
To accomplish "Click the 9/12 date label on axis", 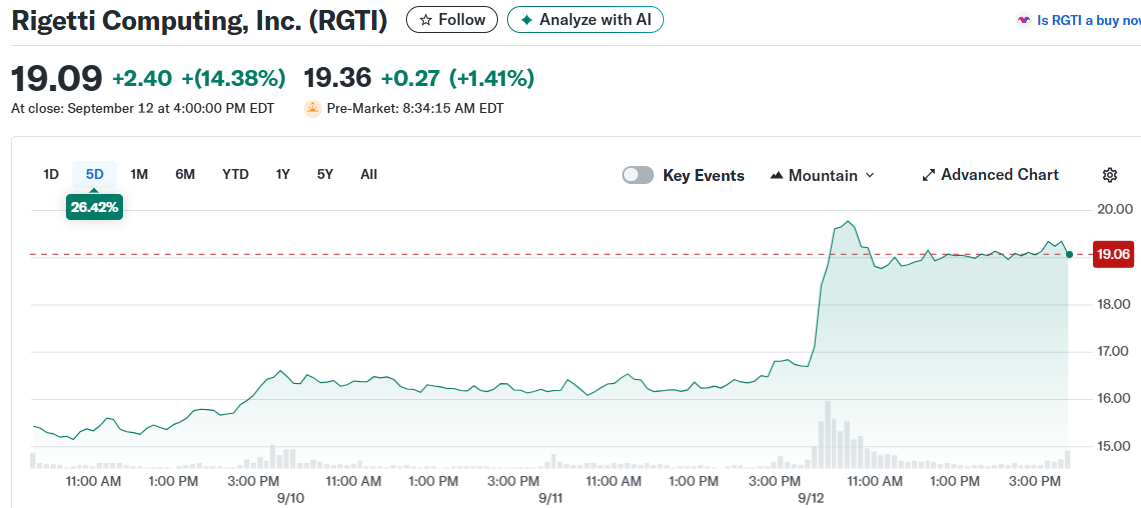I will click(811, 498).
